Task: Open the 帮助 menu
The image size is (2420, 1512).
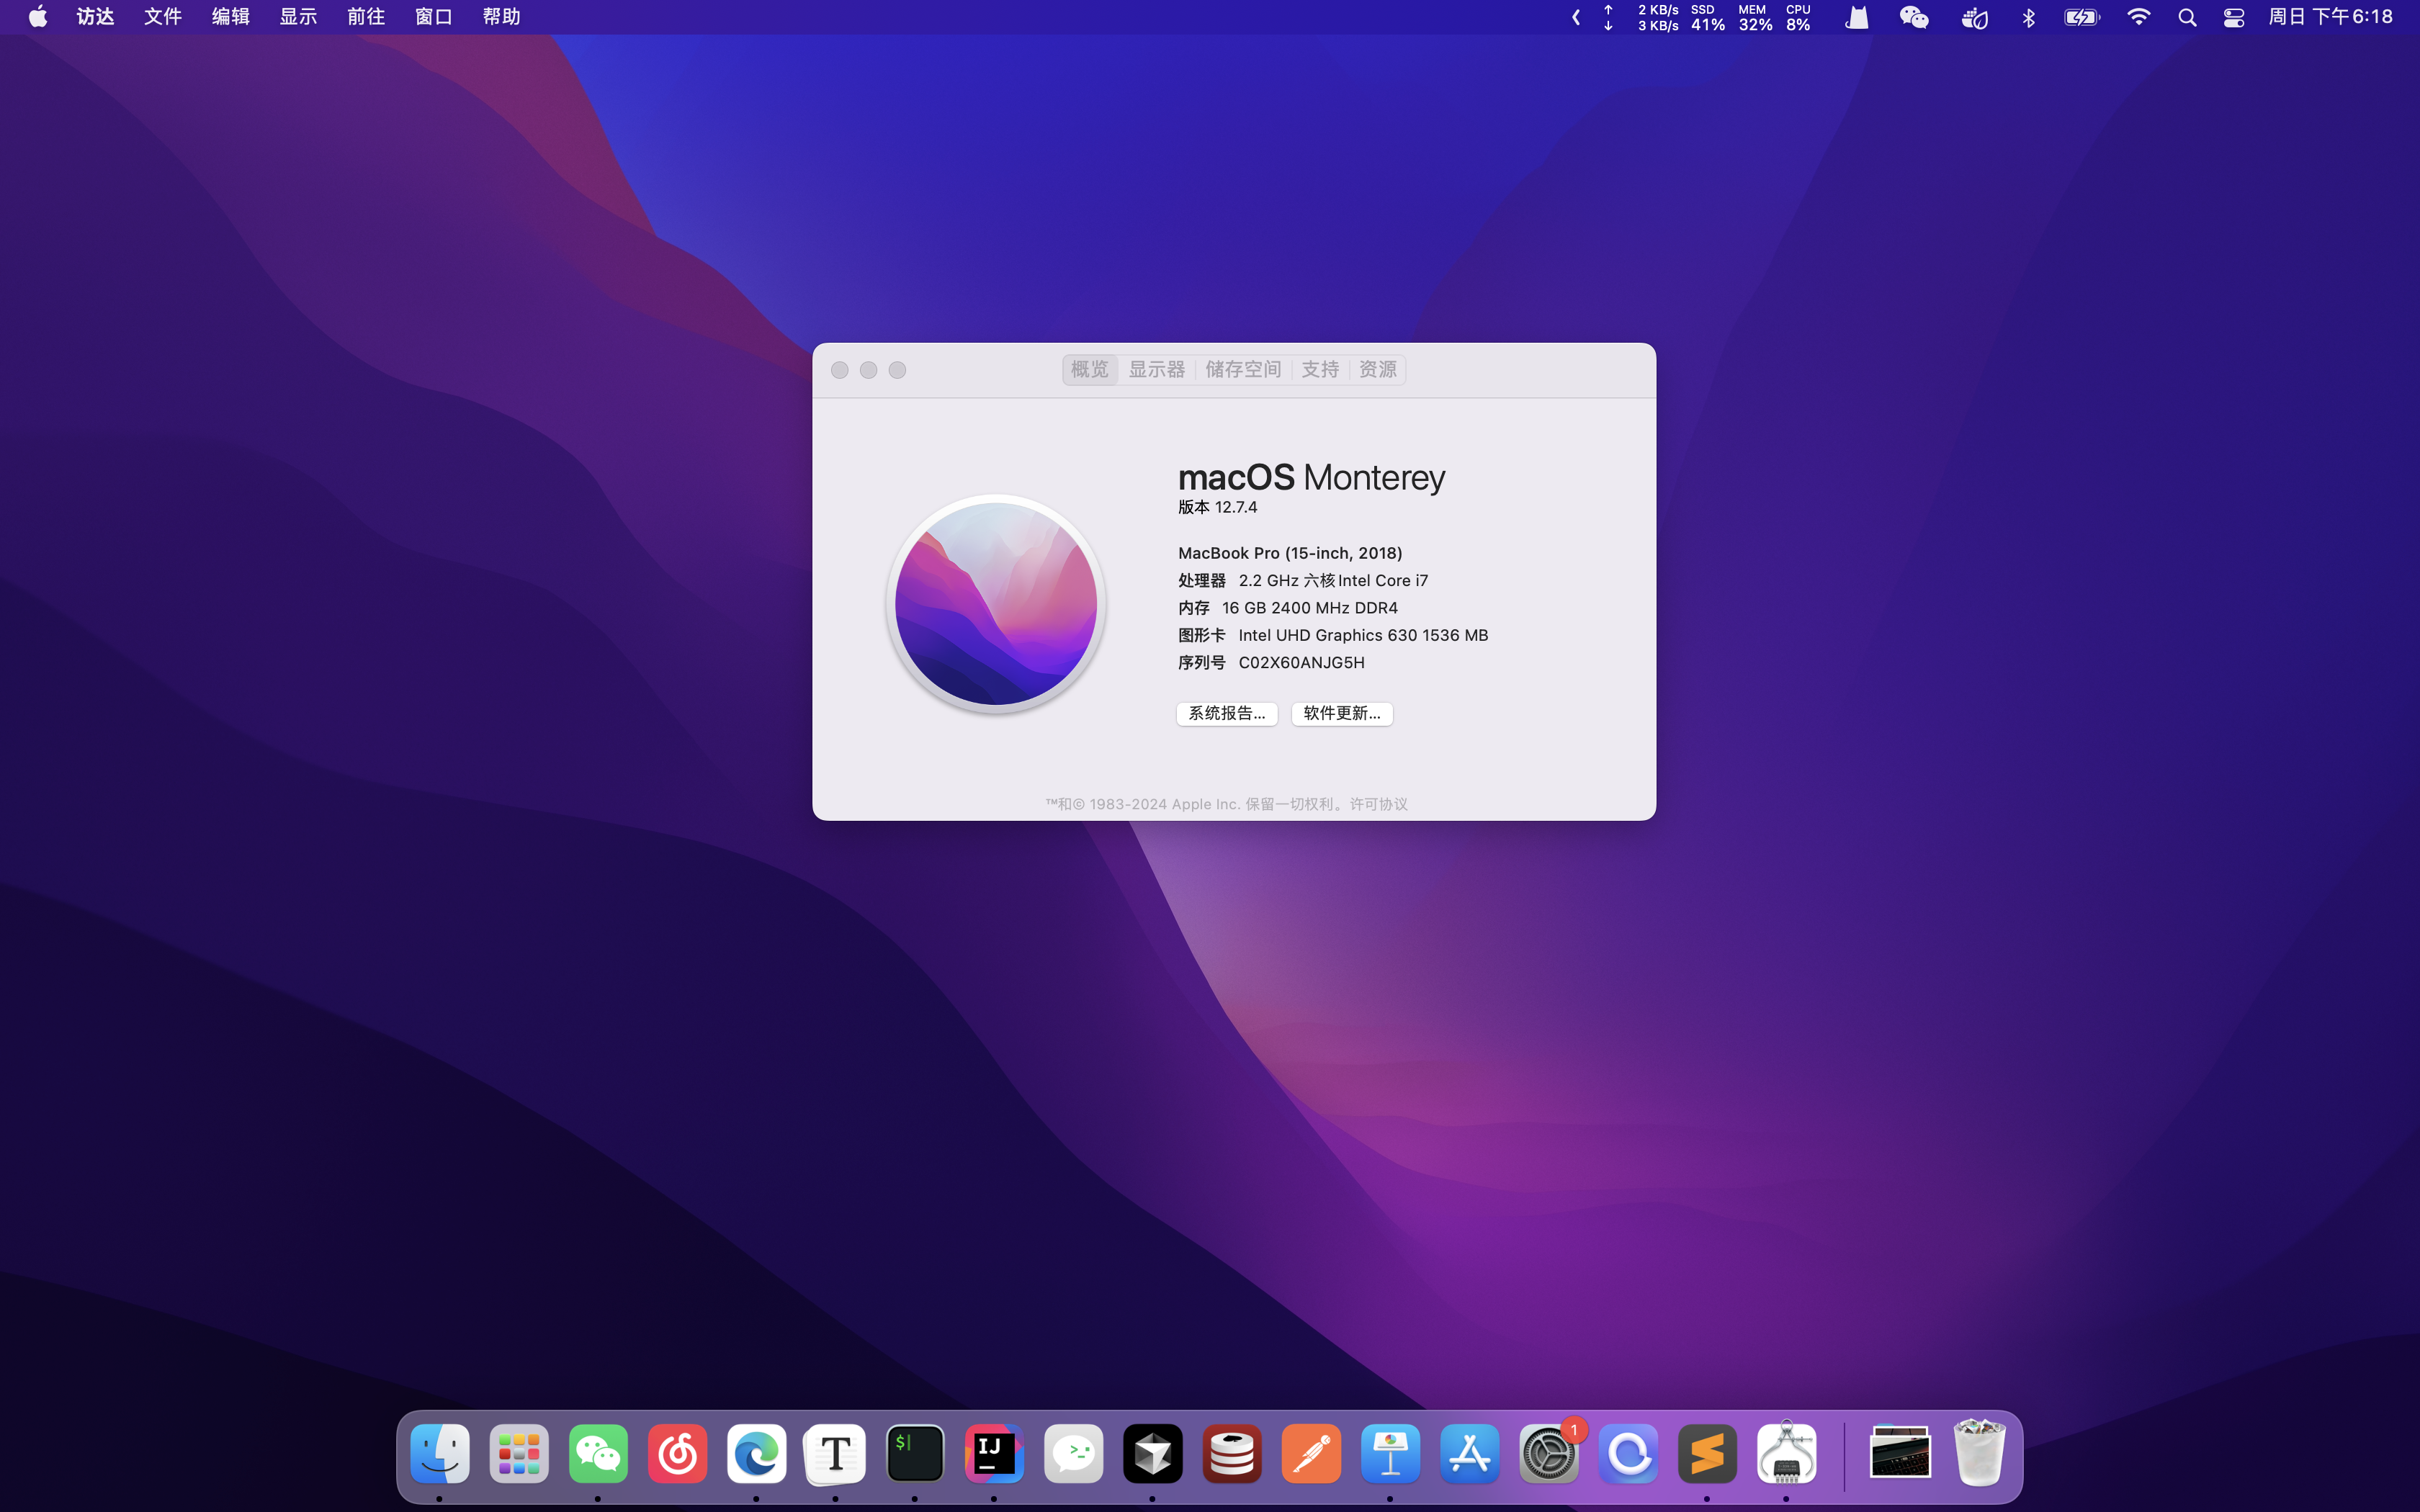Action: pos(501,17)
